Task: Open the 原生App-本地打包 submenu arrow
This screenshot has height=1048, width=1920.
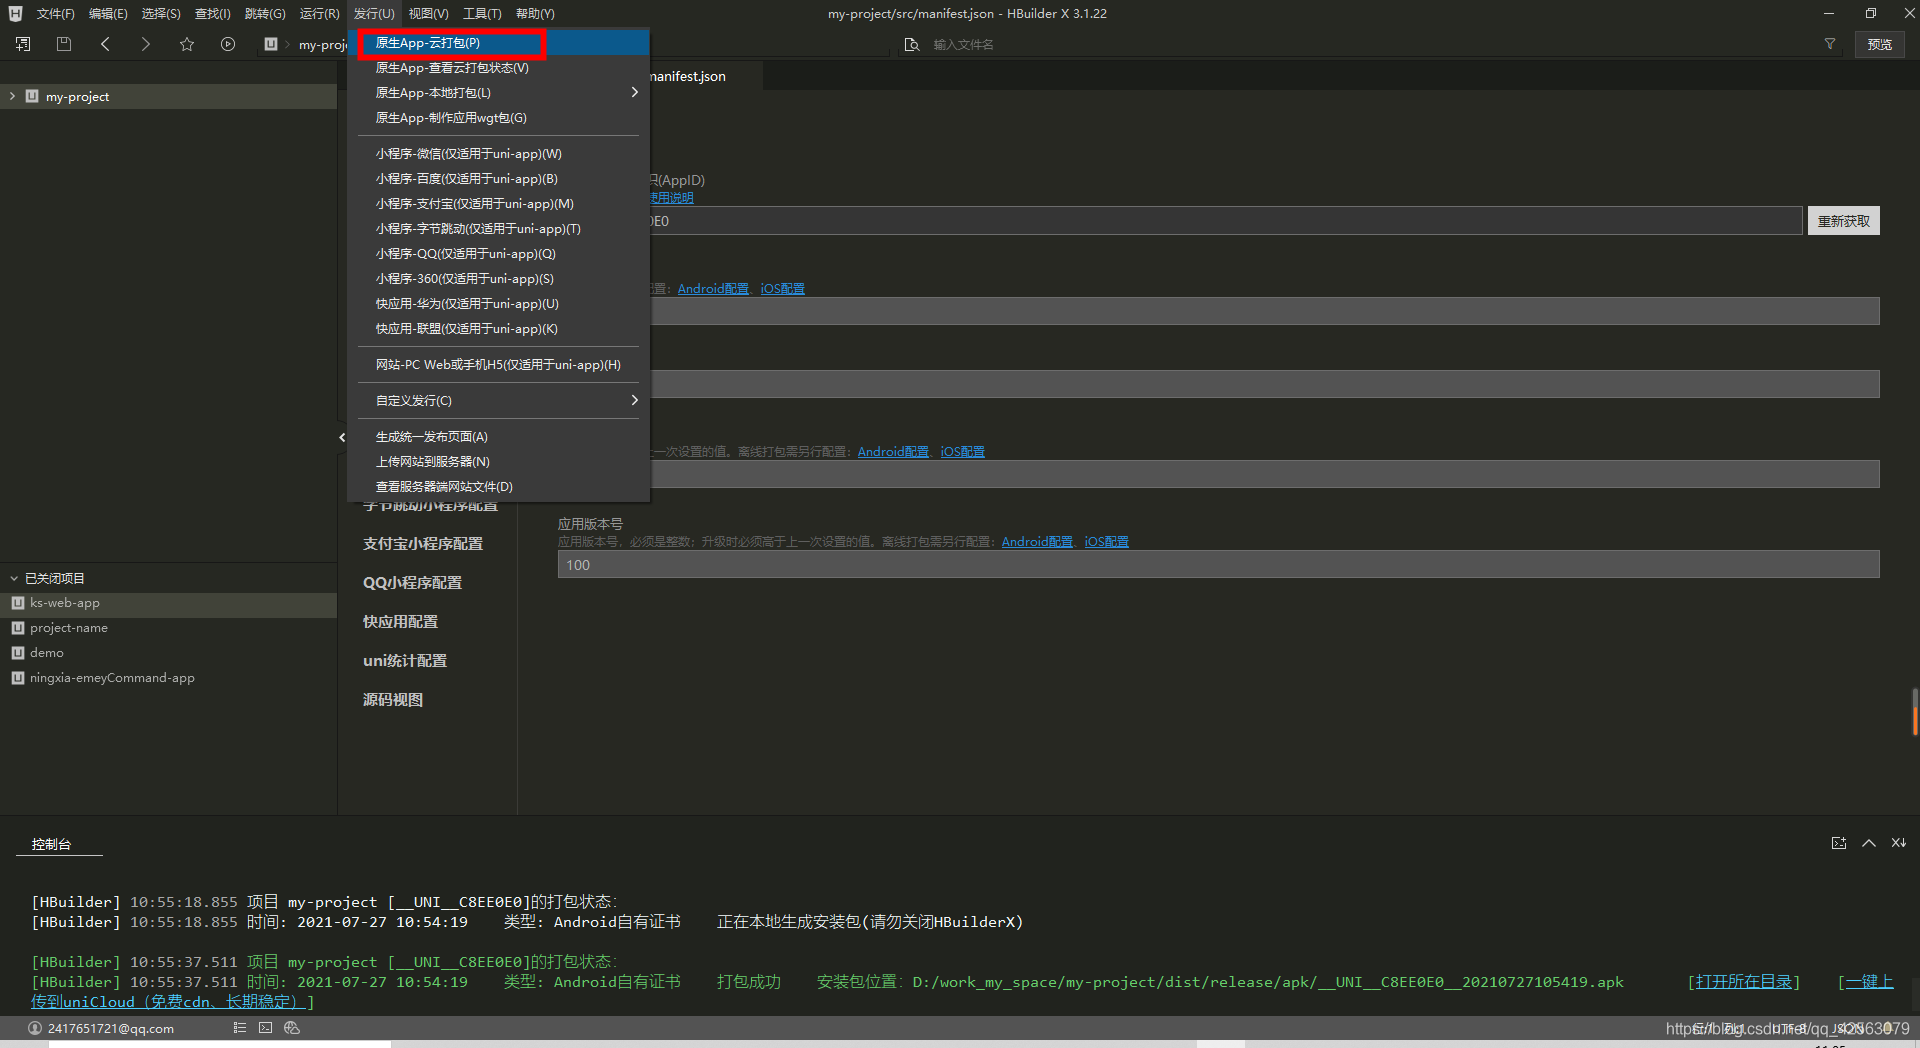Action: pyautogui.click(x=634, y=93)
